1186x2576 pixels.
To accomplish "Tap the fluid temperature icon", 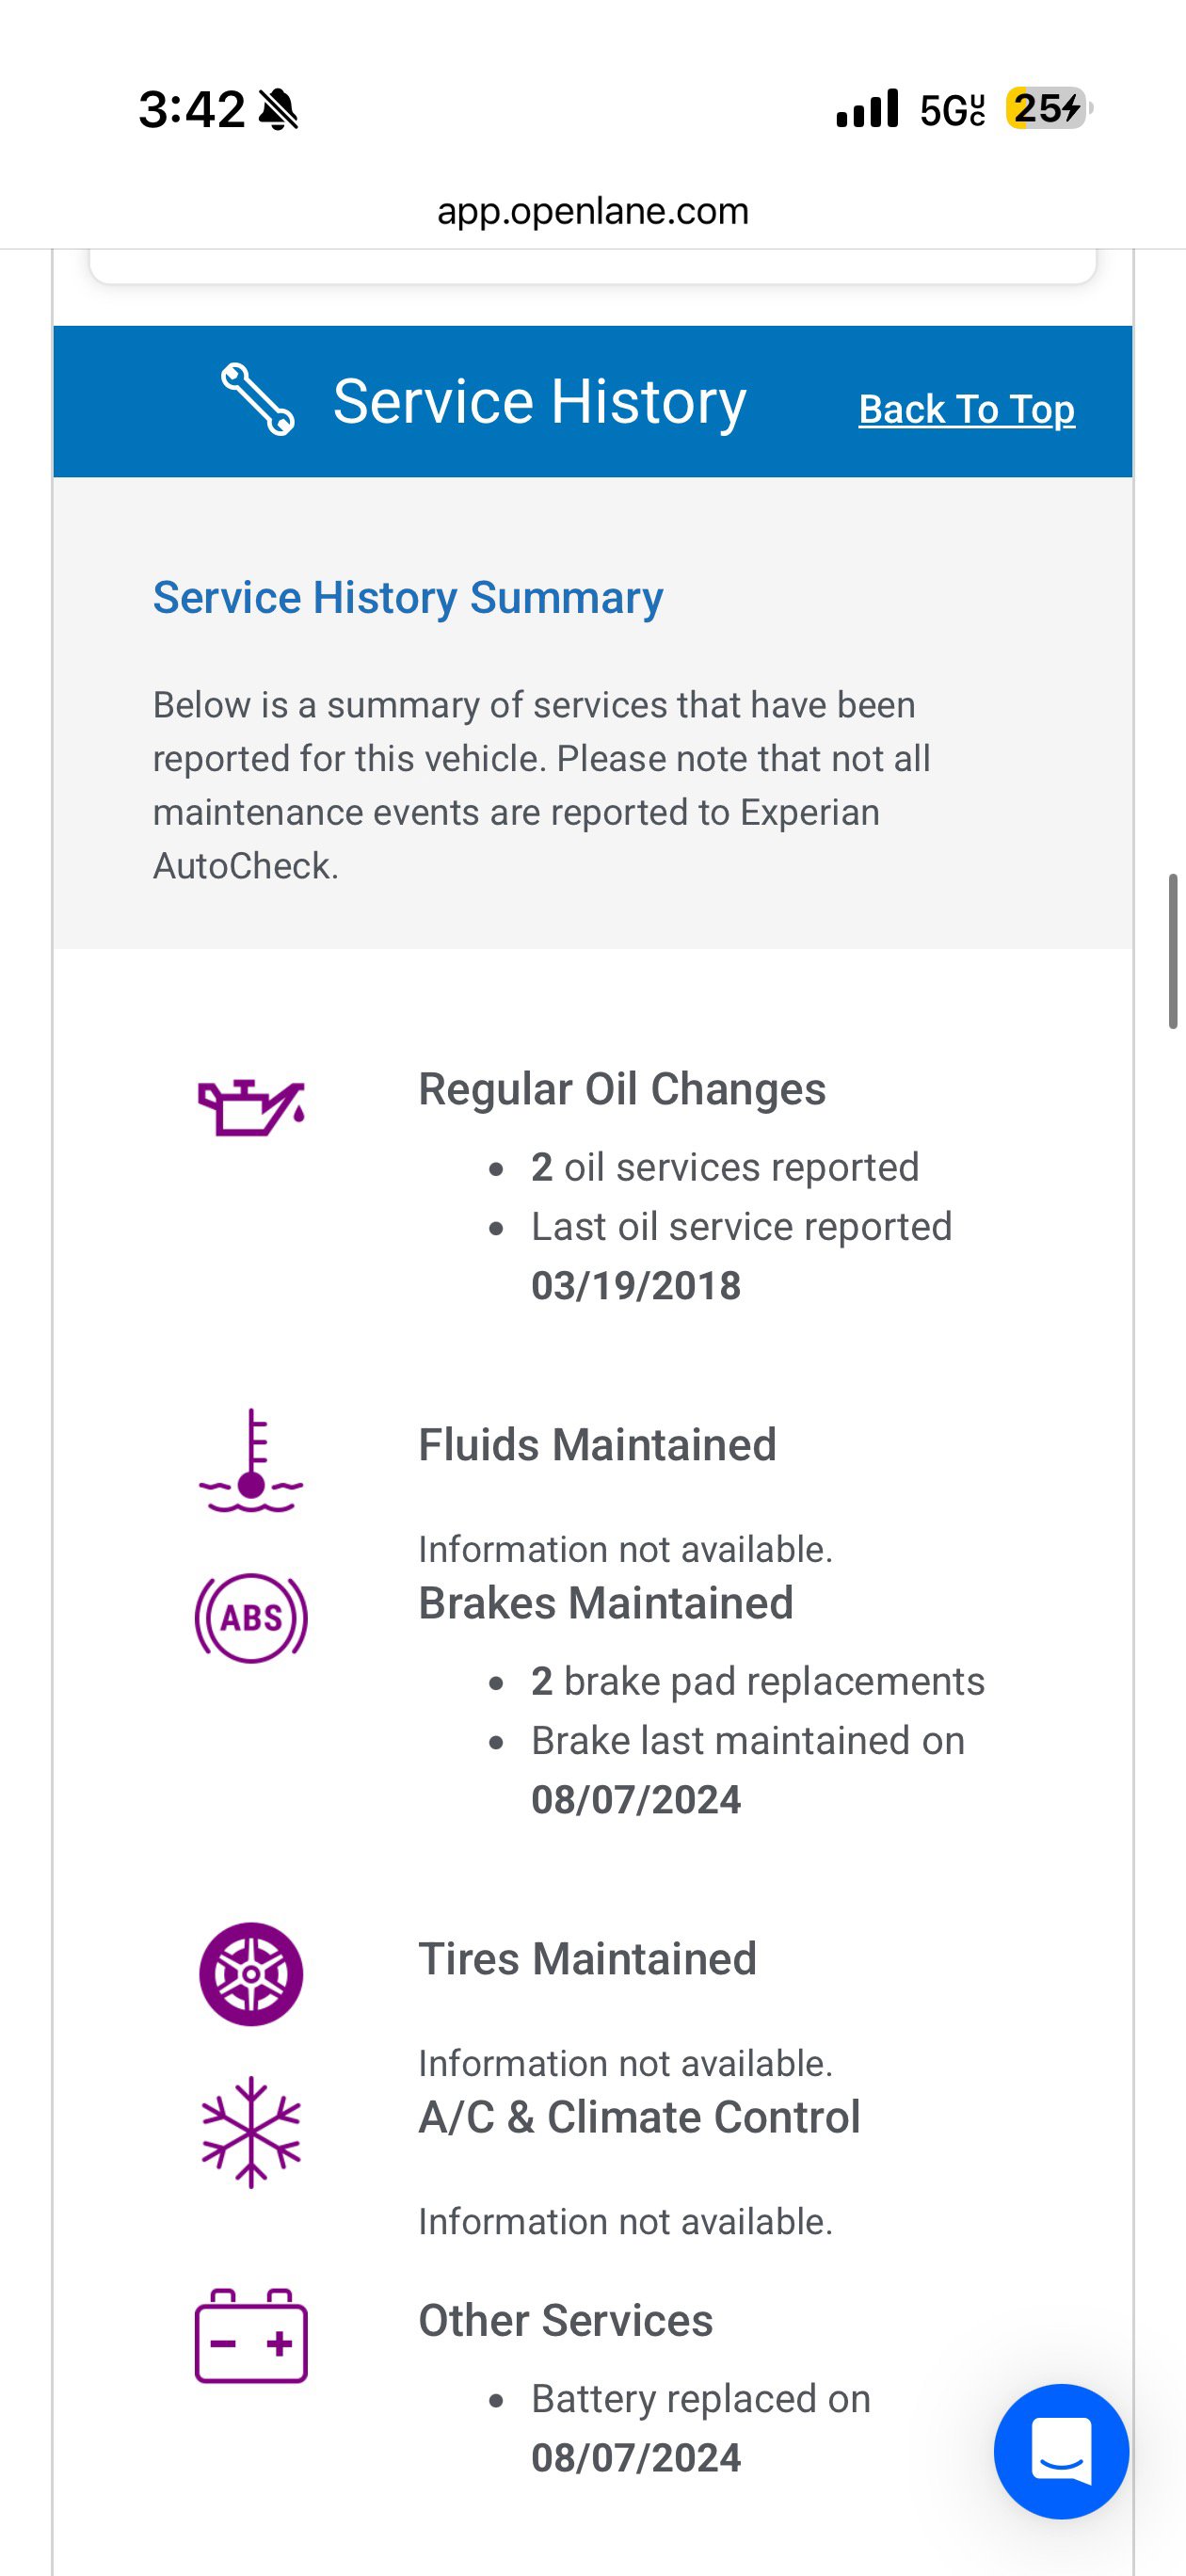I will (251, 1460).
